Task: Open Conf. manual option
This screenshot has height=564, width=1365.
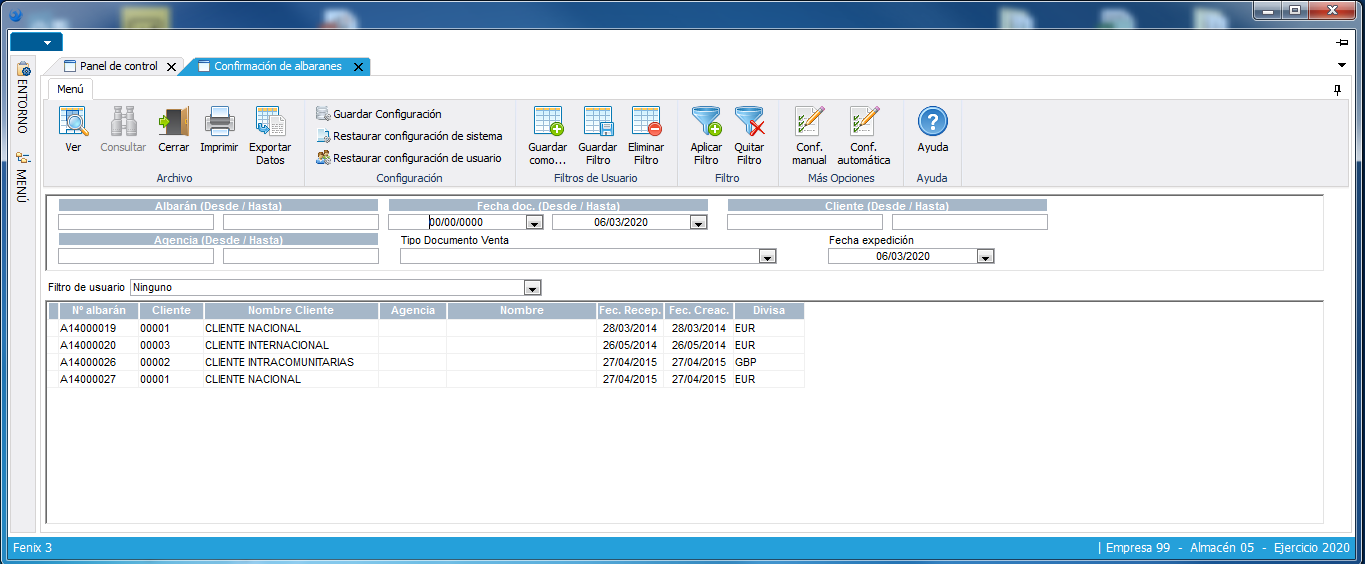Action: (x=809, y=122)
